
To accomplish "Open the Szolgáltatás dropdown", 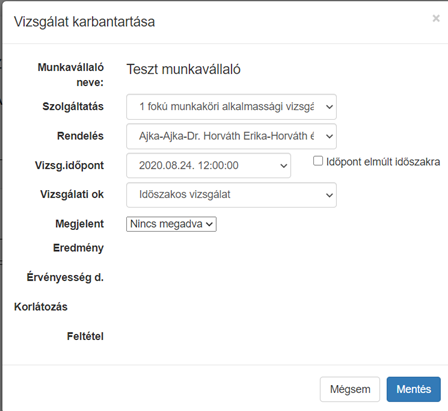I will pyautogui.click(x=231, y=107).
